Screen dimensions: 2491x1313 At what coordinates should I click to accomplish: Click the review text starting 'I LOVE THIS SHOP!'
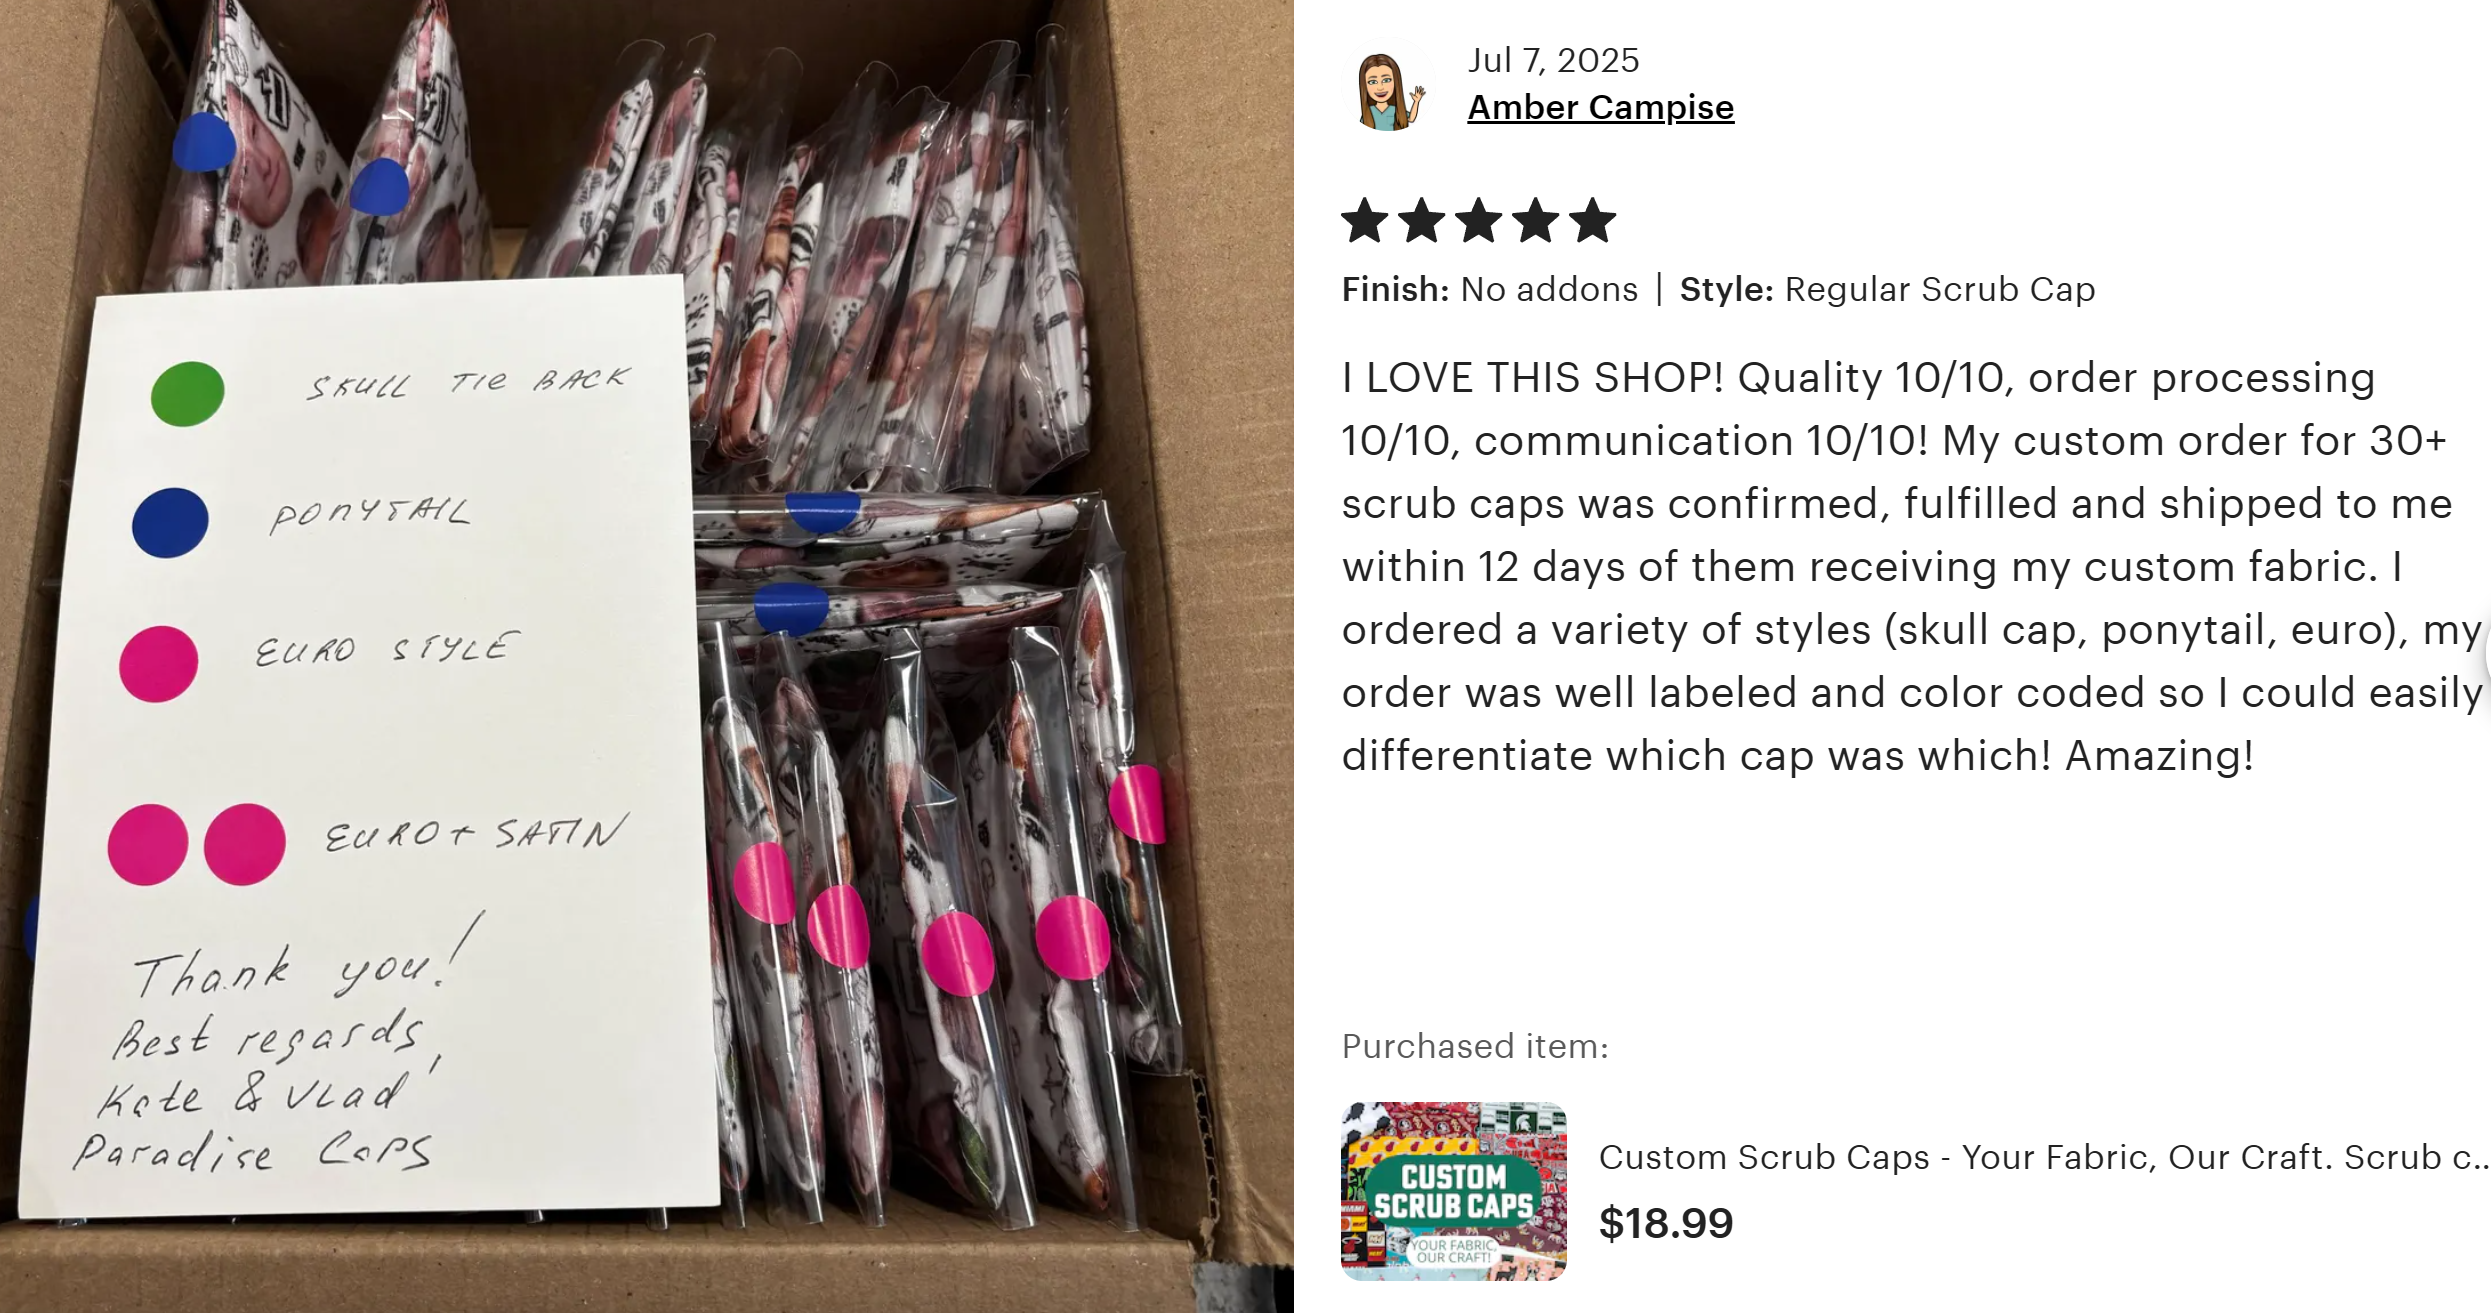click(x=1900, y=566)
